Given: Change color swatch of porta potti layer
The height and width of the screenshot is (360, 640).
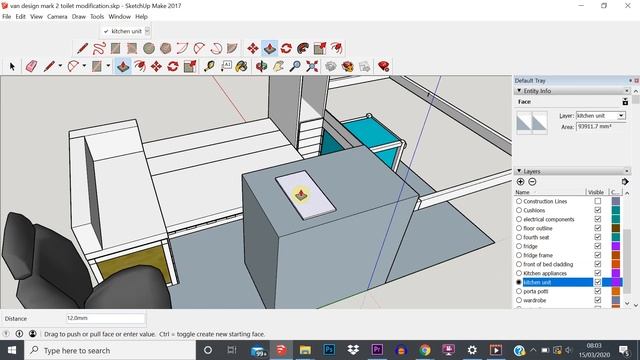Looking at the screenshot, I should (616, 291).
